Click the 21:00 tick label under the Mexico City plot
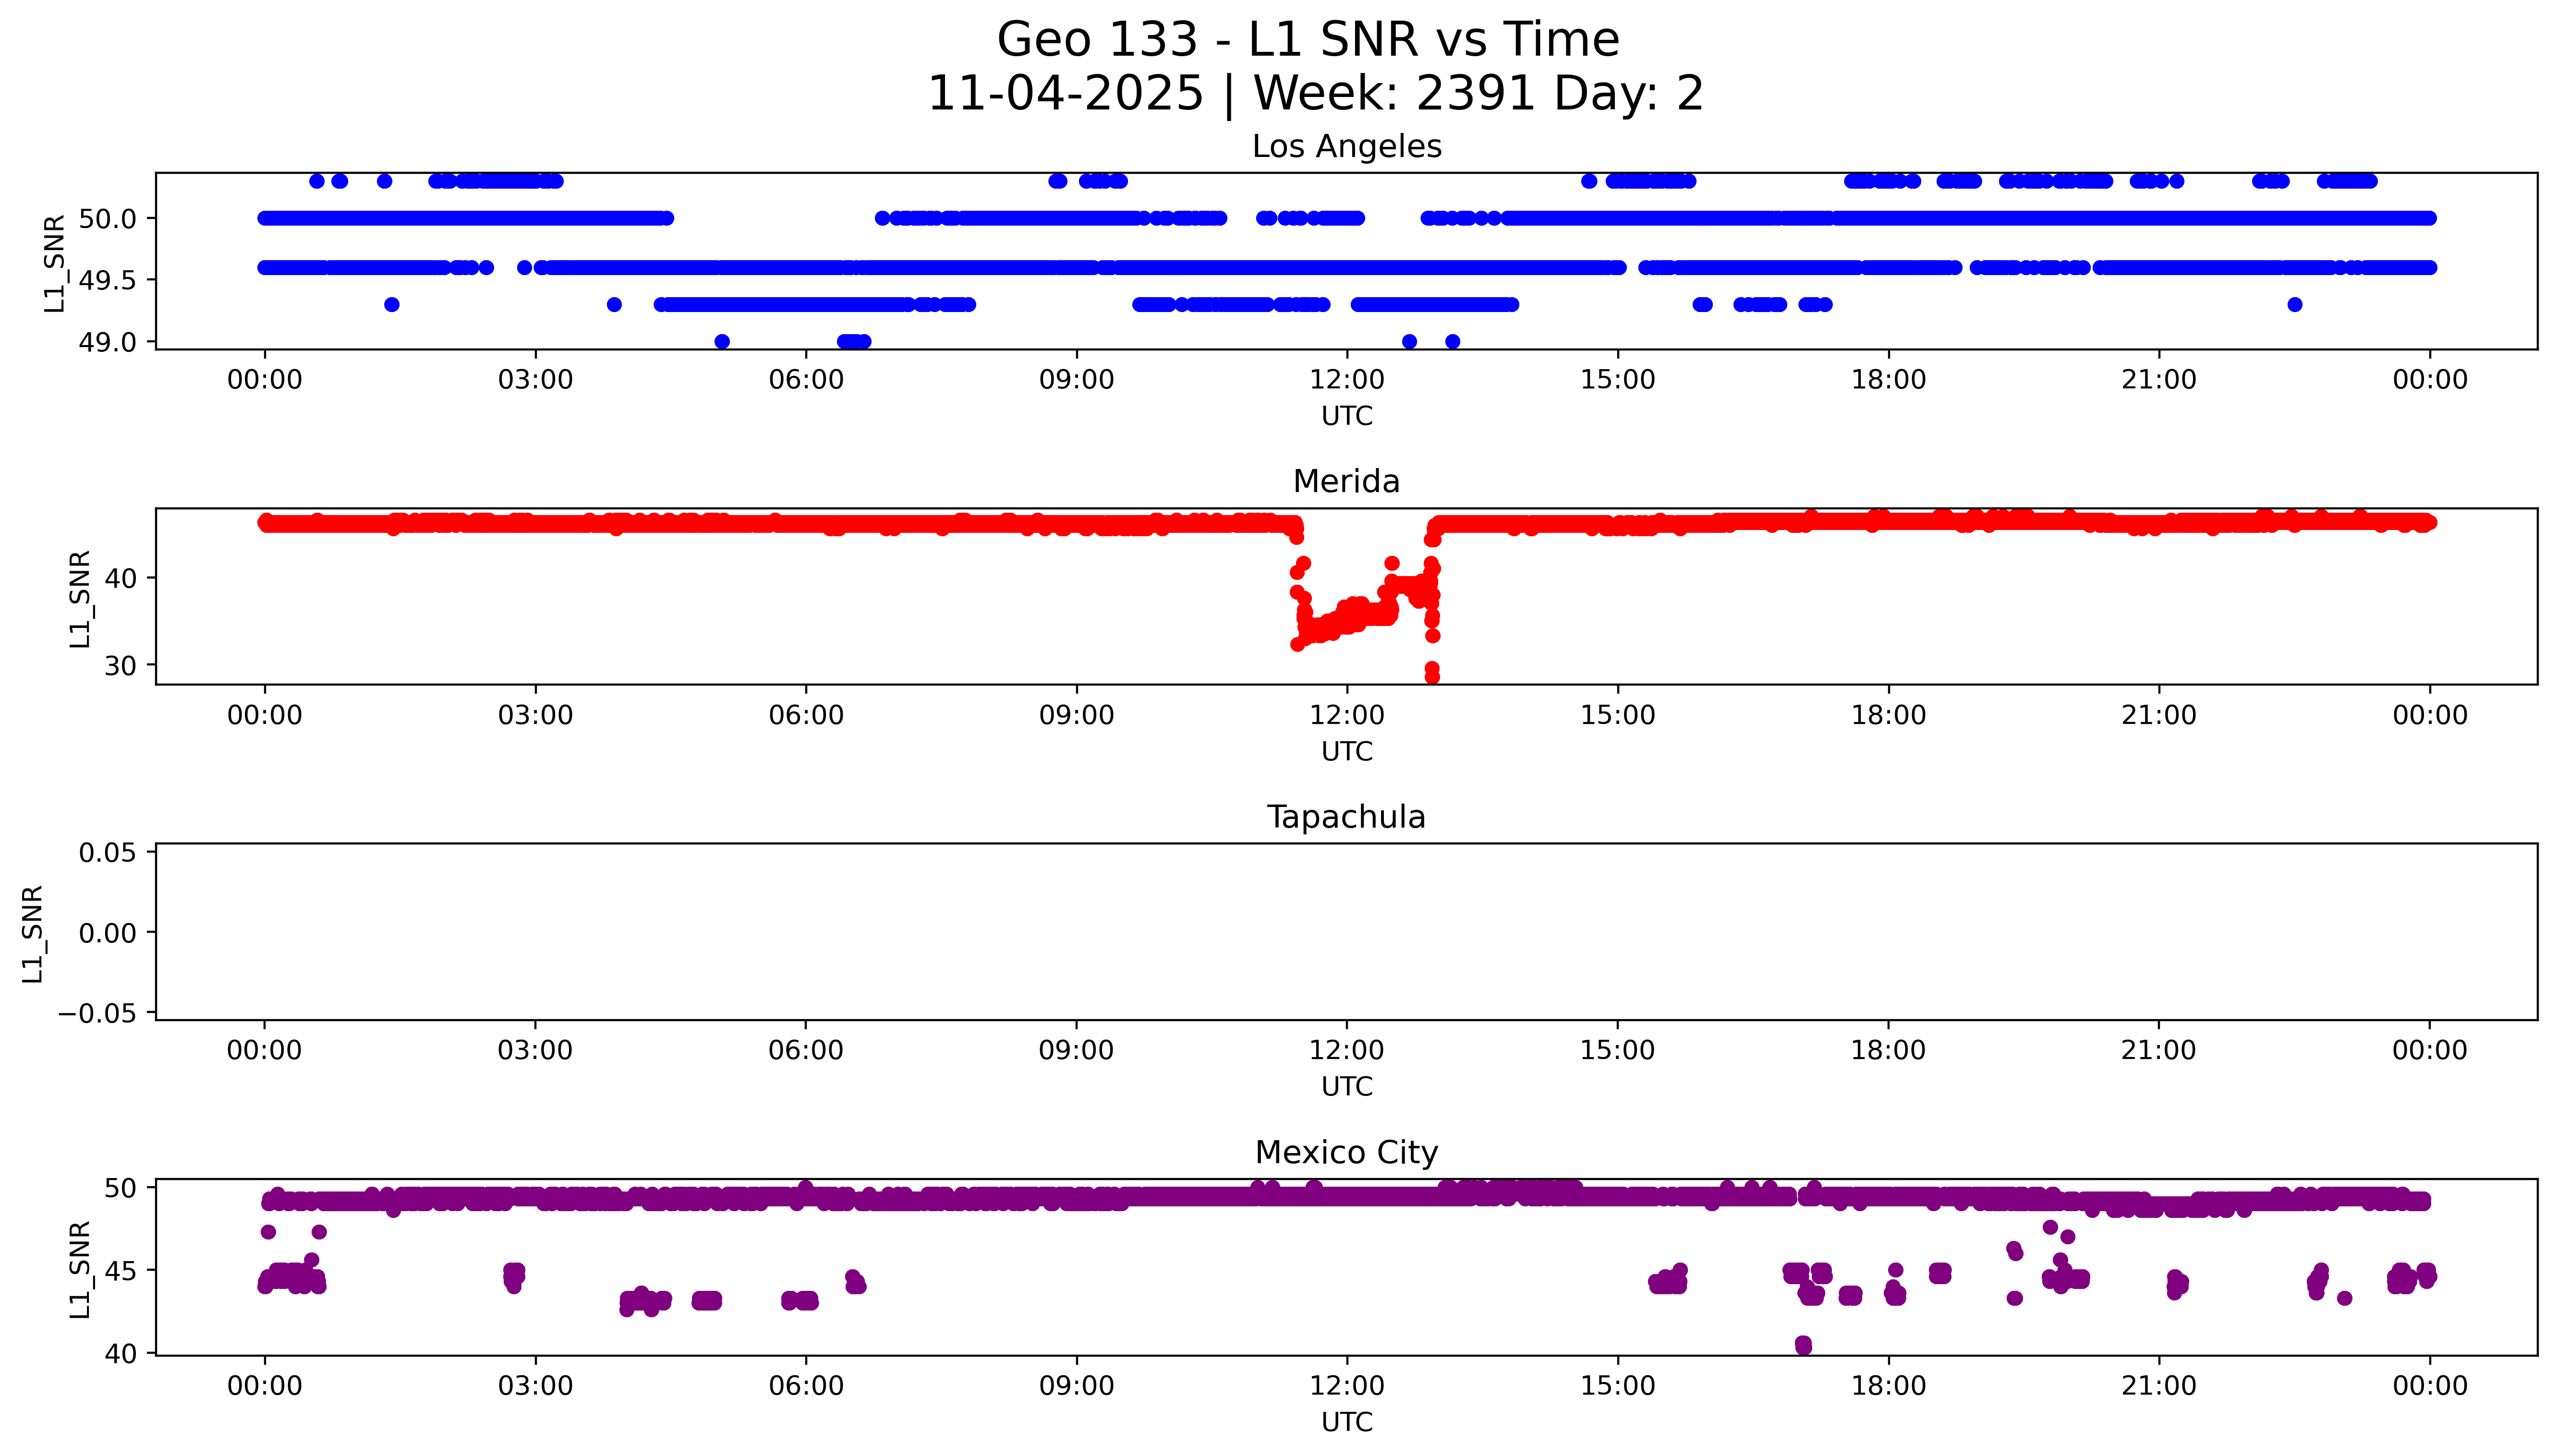Screen dimensions: 2557x1456 coord(2158,1386)
